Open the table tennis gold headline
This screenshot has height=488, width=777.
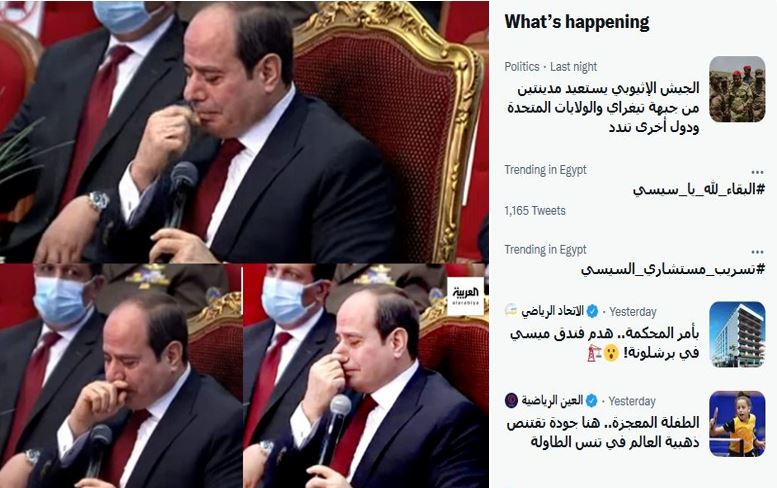point(603,432)
